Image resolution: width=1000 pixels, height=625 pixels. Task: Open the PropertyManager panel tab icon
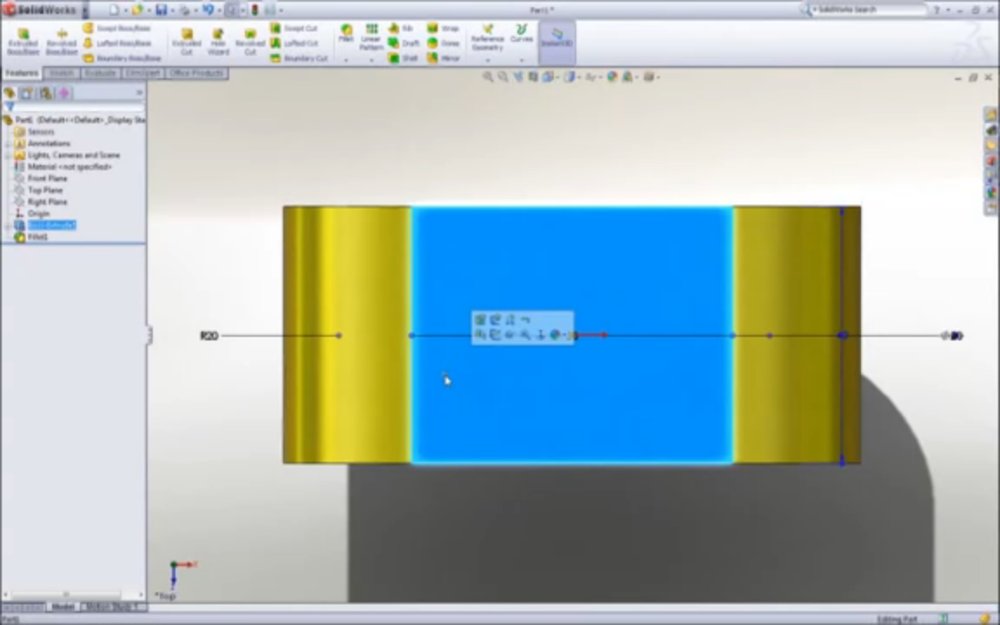[27, 93]
